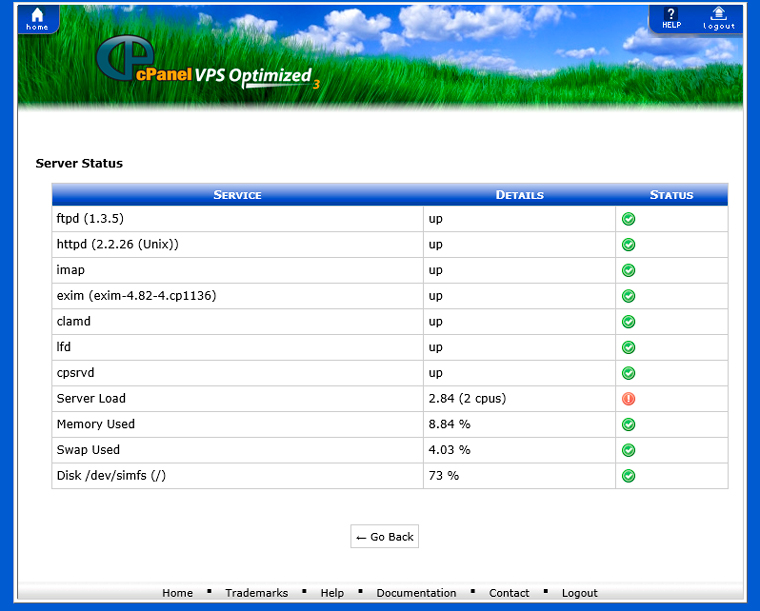Click green status icon for httpd
760x611 pixels.
(x=629, y=245)
